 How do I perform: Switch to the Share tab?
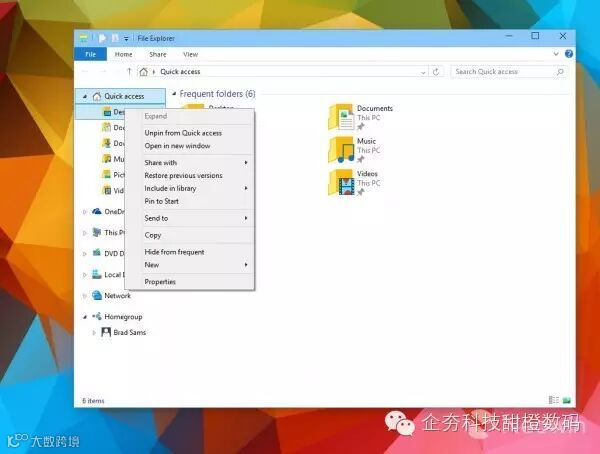tap(158, 54)
